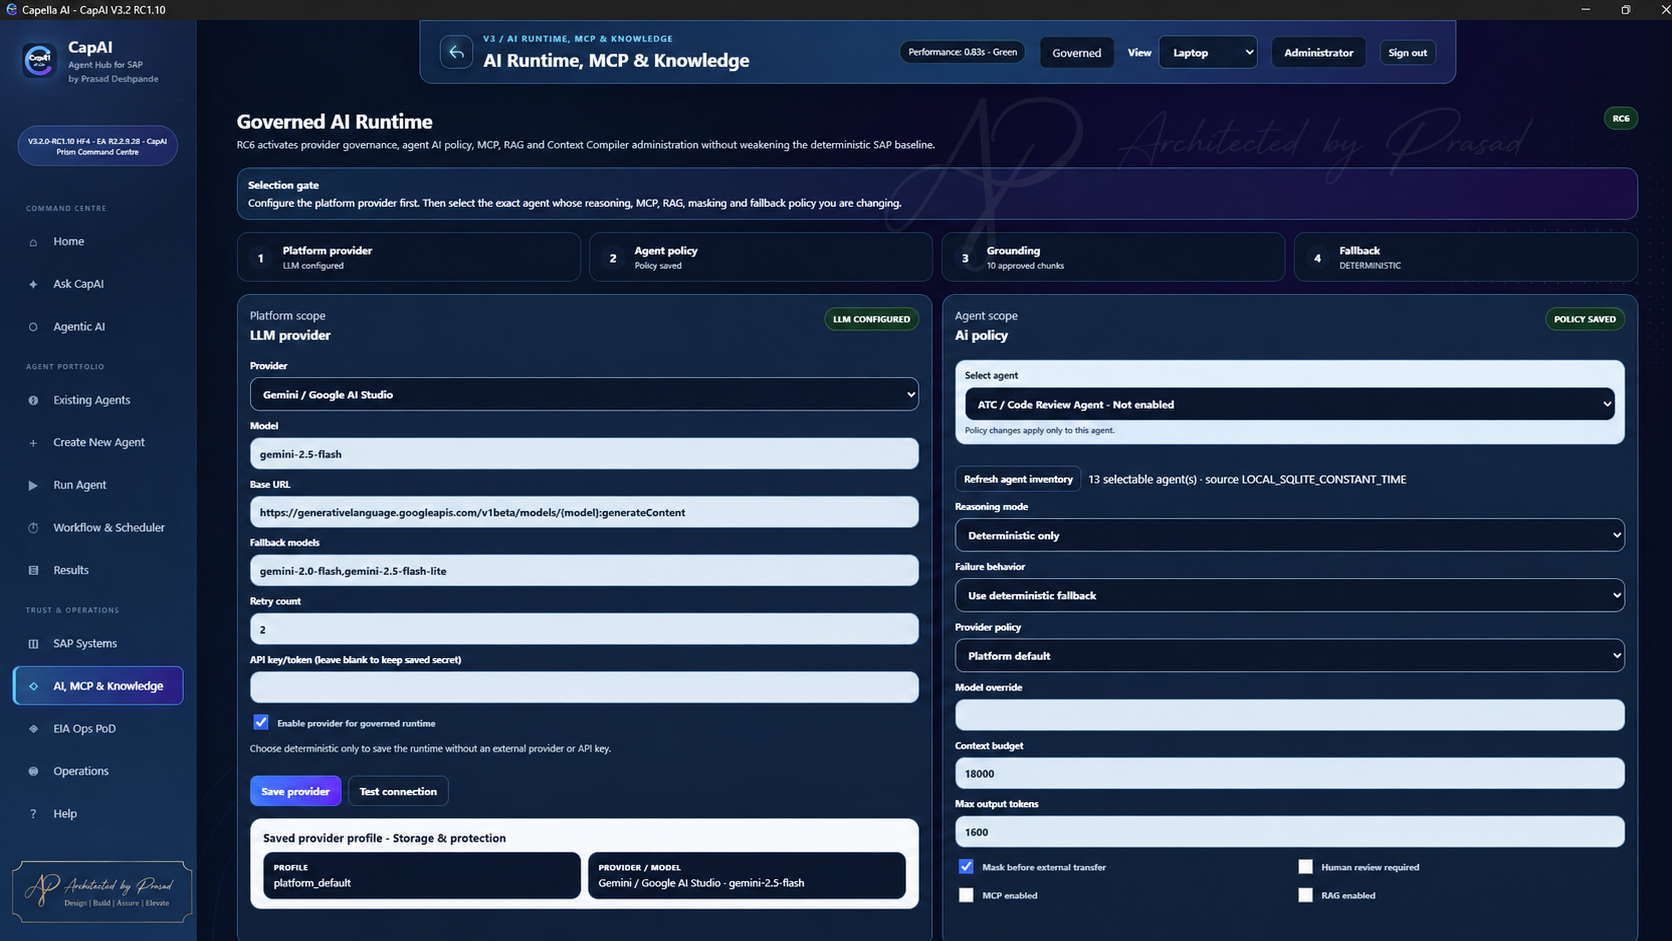Viewport: 1672px width, 941px height.
Task: Select step 3 Grounding
Action: [1113, 257]
